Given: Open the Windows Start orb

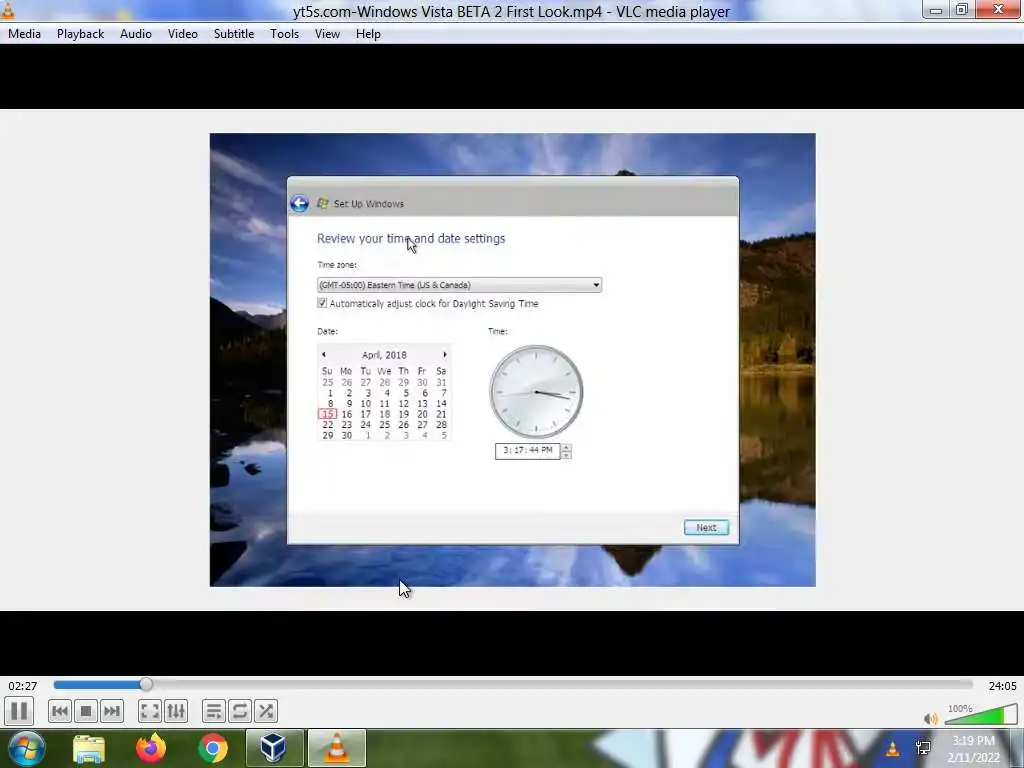Looking at the screenshot, I should [25, 748].
